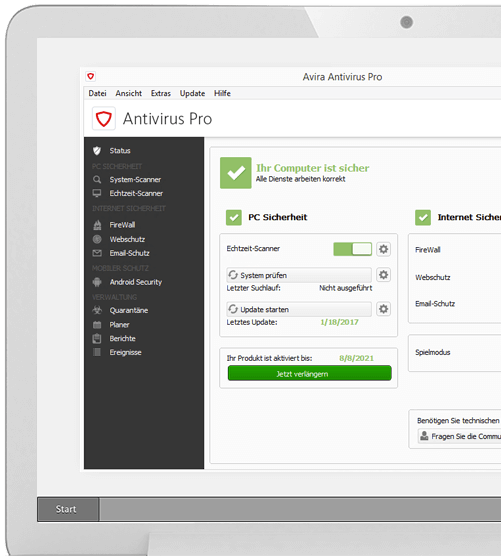Click the Android Security robot icon
Screen dimensions: 501x556
pyautogui.click(x=97, y=282)
